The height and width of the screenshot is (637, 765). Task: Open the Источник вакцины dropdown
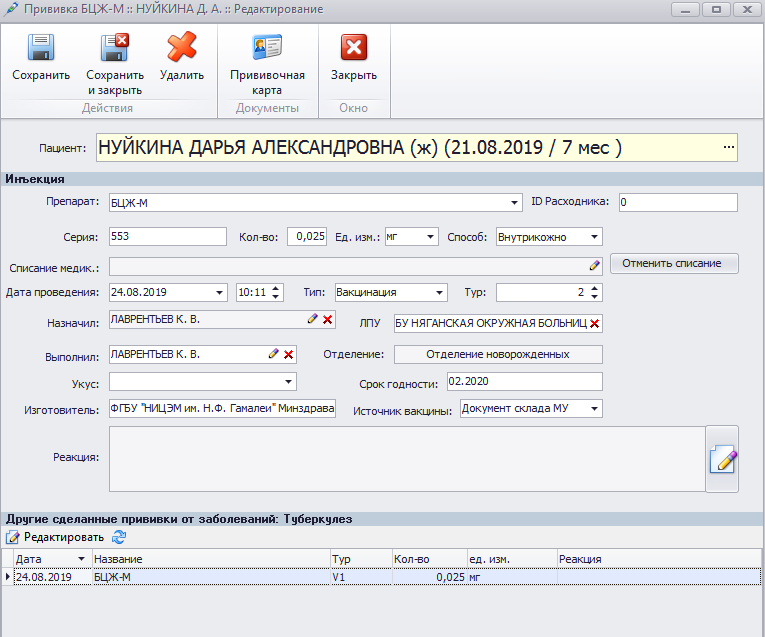pos(595,408)
